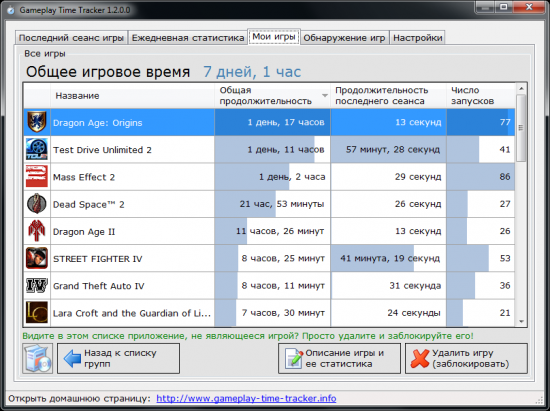Viewport: 550px width, 411px height.
Task: Click the 8 часов, 11 минут cell
Action: [x=272, y=285]
